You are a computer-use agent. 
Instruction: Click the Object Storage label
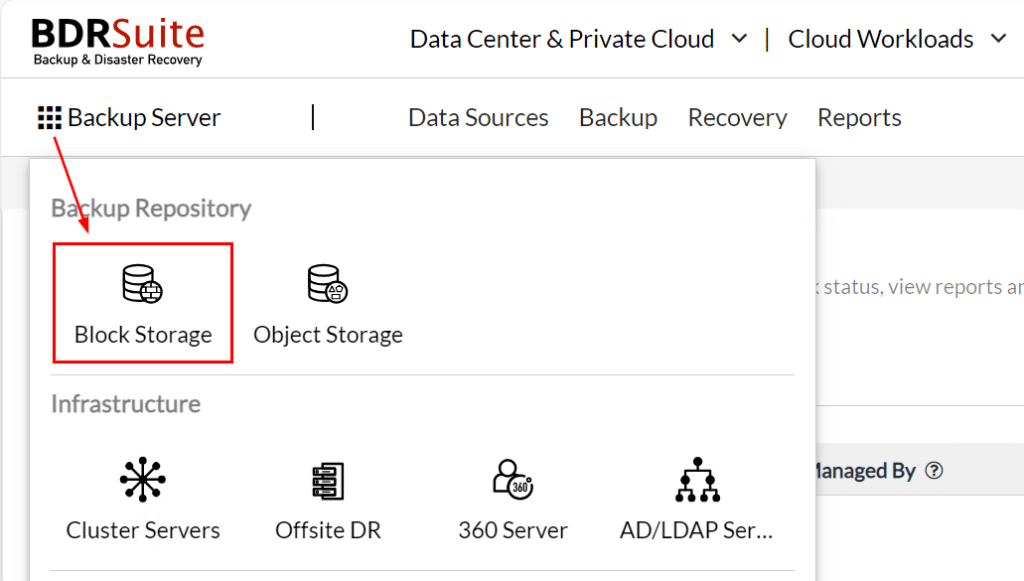(328, 334)
